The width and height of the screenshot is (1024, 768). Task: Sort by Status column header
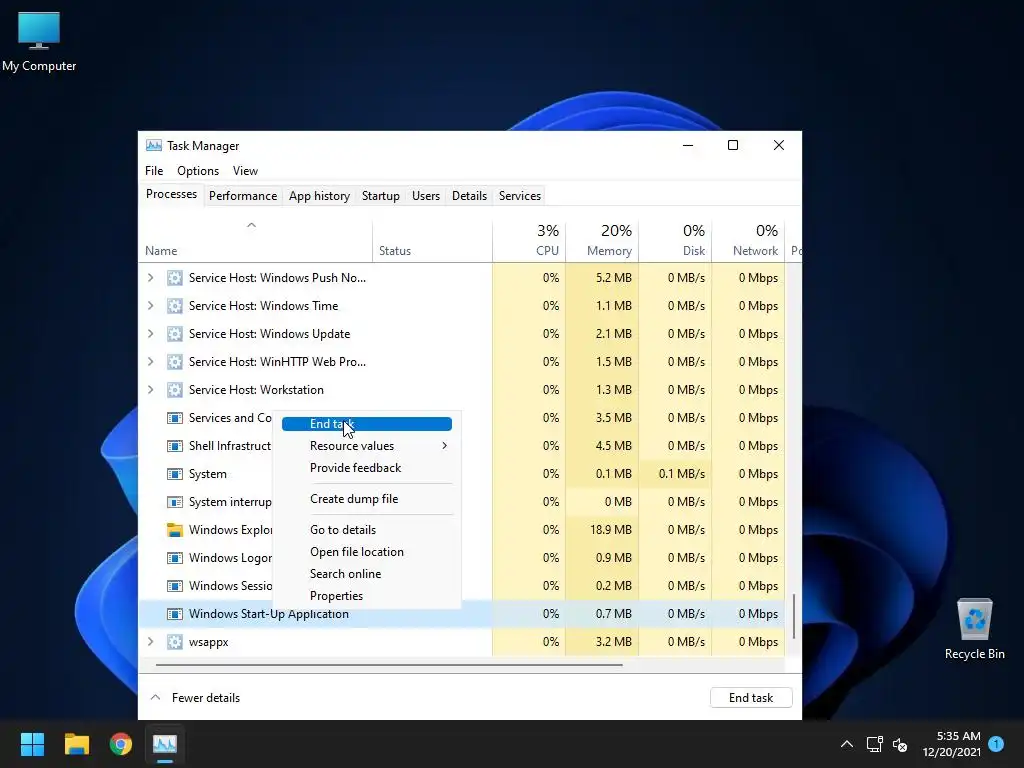pos(432,241)
